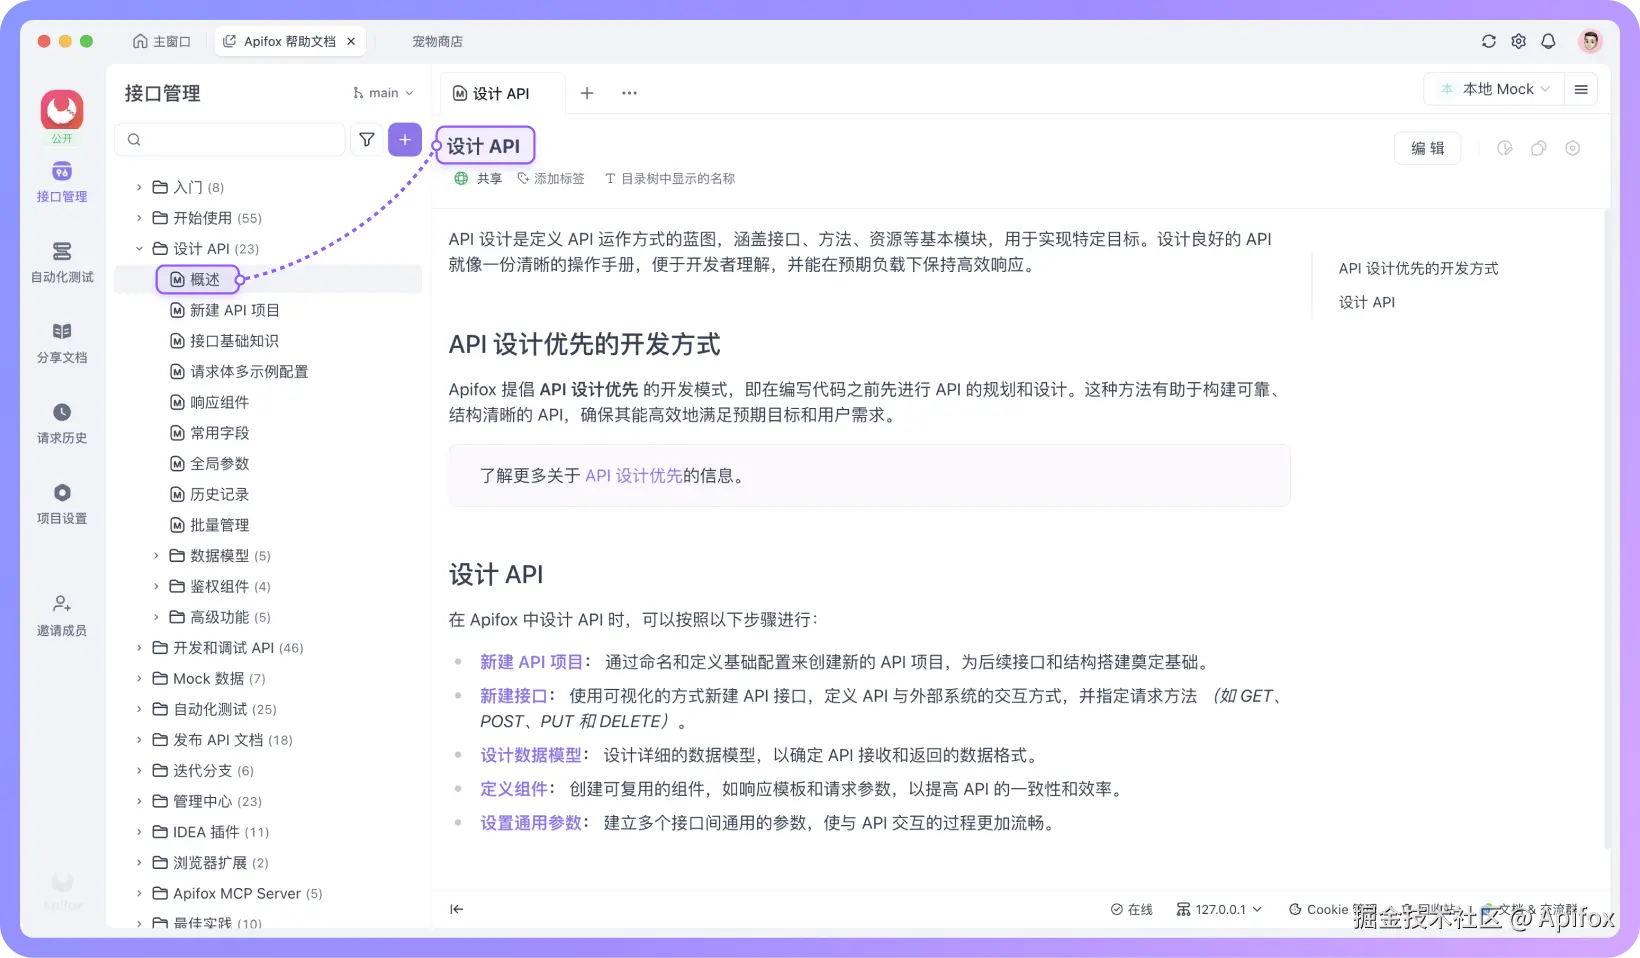Switch to the 宠物商店 tab
Viewport: 1640px width, 958px height.
coord(437,41)
